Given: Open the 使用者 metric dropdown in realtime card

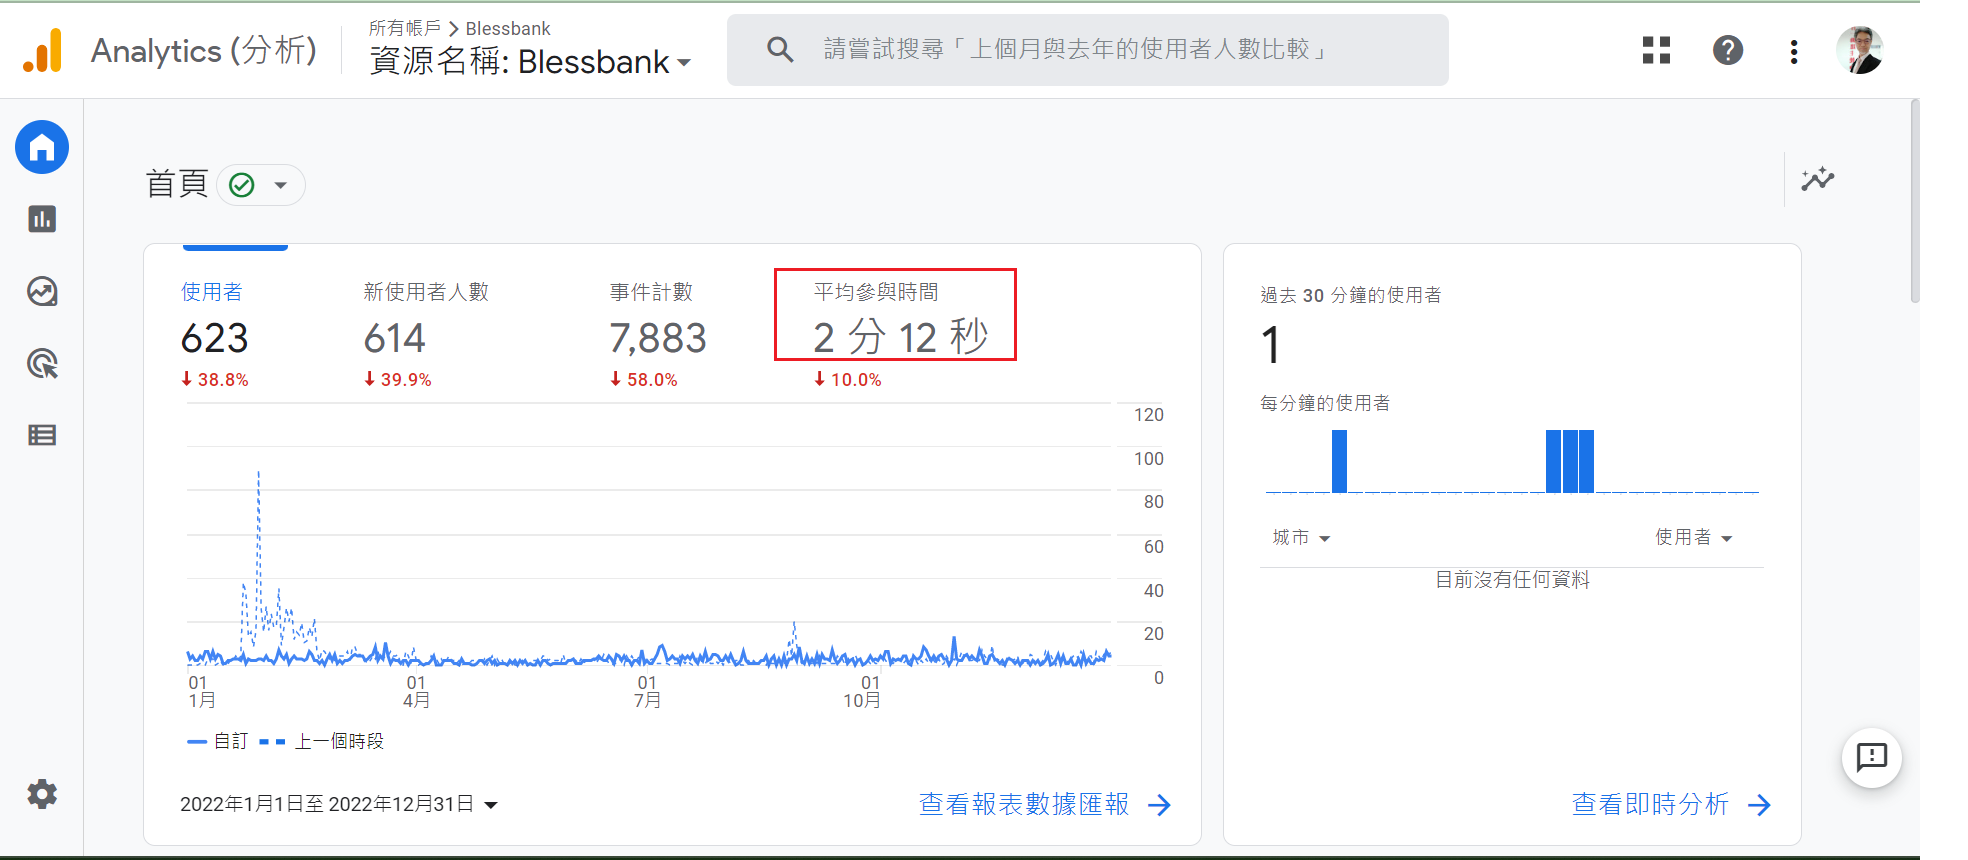Looking at the screenshot, I should (x=1693, y=538).
